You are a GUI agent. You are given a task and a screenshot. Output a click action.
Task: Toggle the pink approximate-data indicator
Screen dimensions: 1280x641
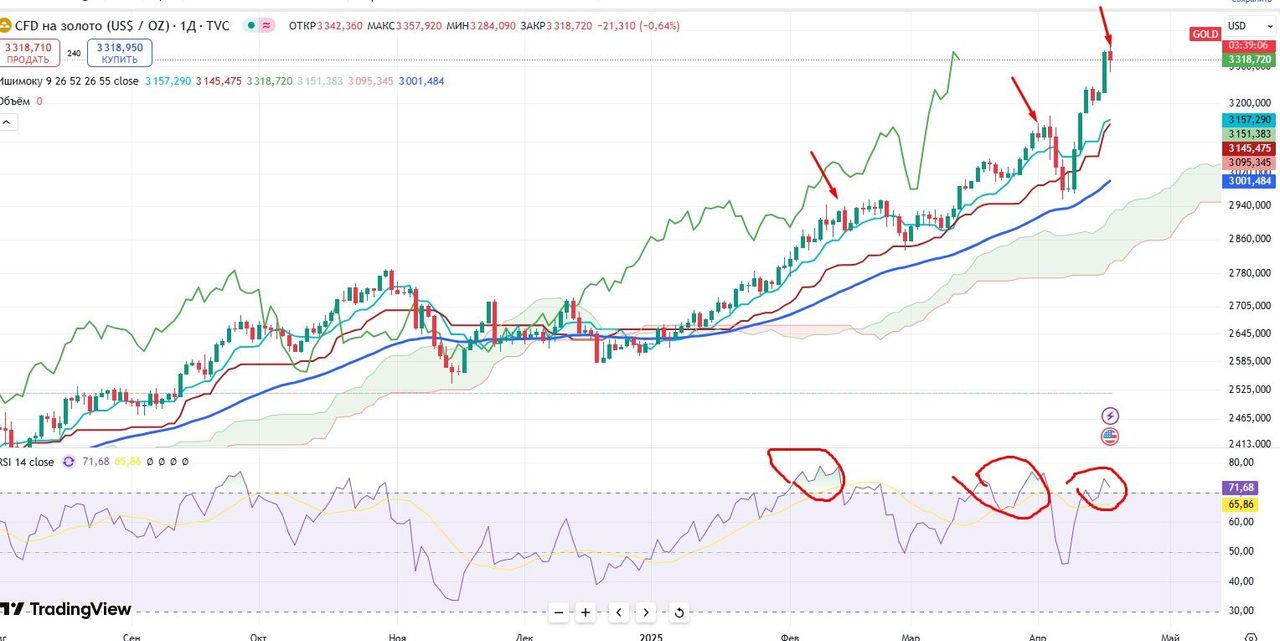click(267, 25)
